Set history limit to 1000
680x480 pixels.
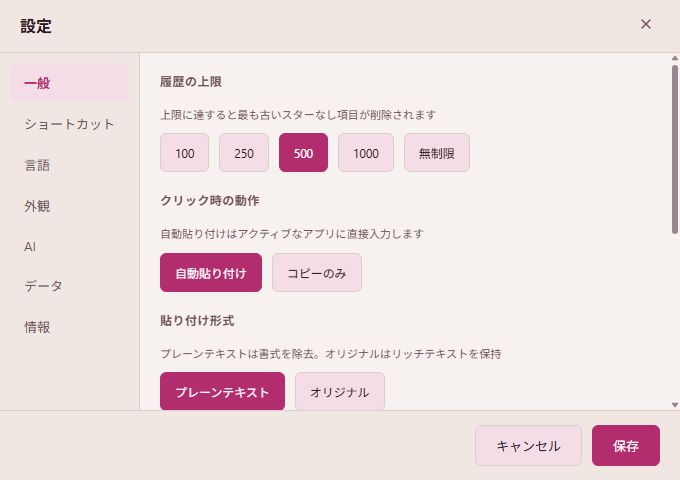[366, 153]
